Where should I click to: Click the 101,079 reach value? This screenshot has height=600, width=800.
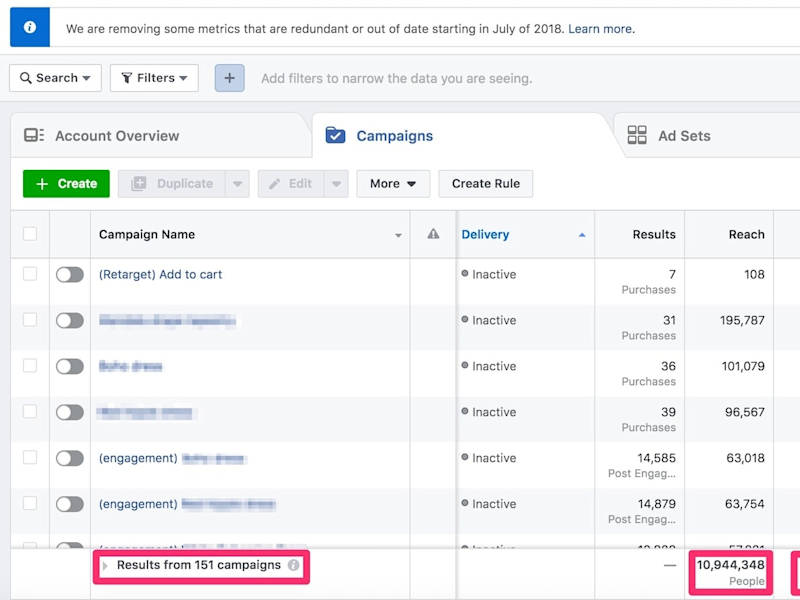click(743, 366)
